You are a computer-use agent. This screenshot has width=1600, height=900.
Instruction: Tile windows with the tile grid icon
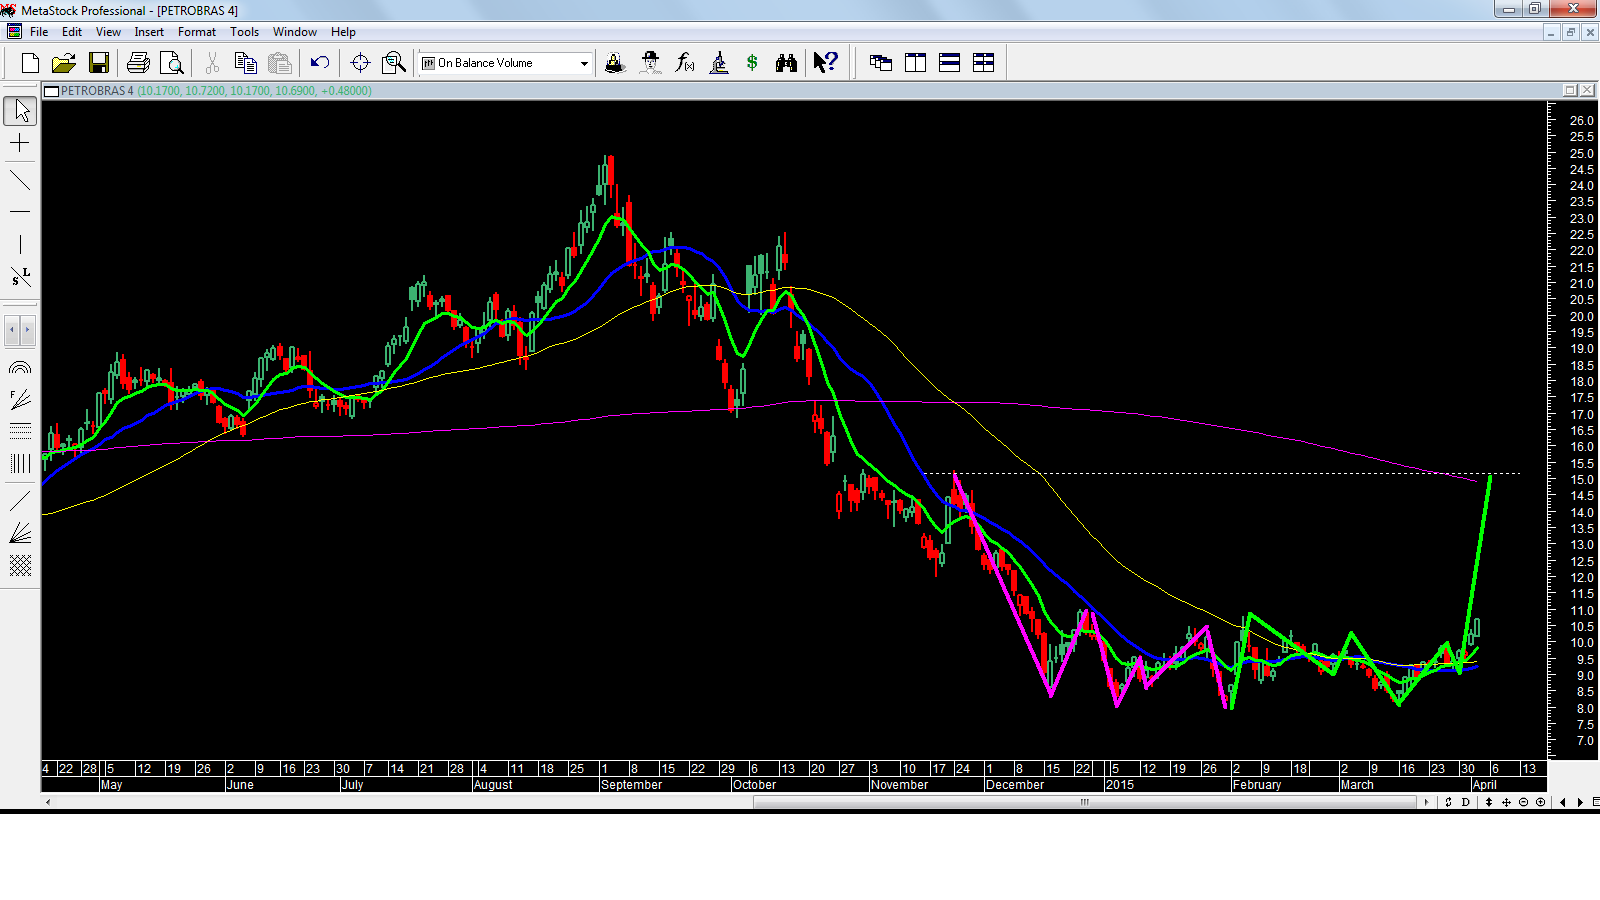coord(984,63)
